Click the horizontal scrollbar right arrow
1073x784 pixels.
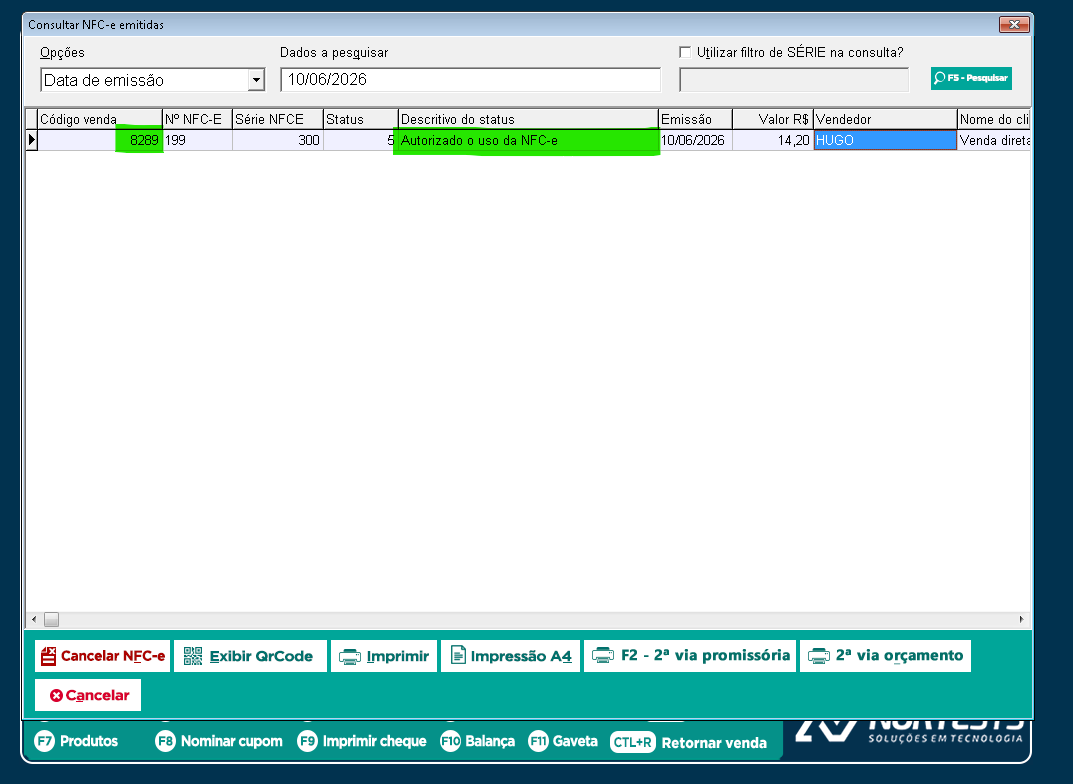[1021, 619]
